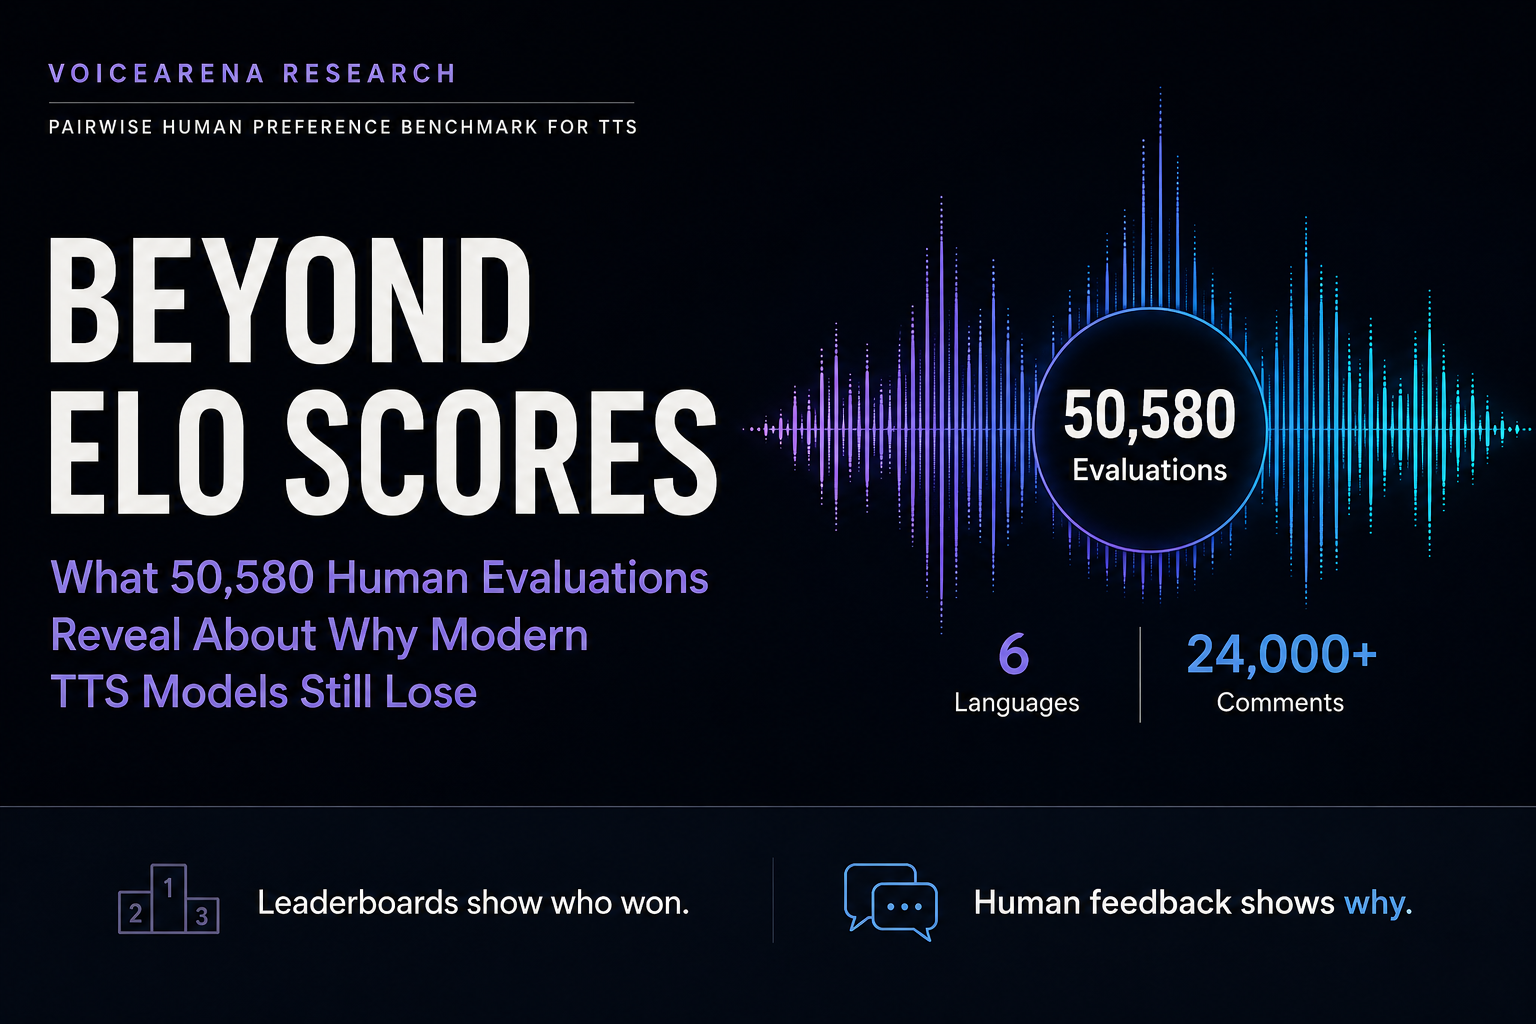Screen dimensions: 1536x1024
Task: Click the ELO SCORES headline line
Action: 383,452
